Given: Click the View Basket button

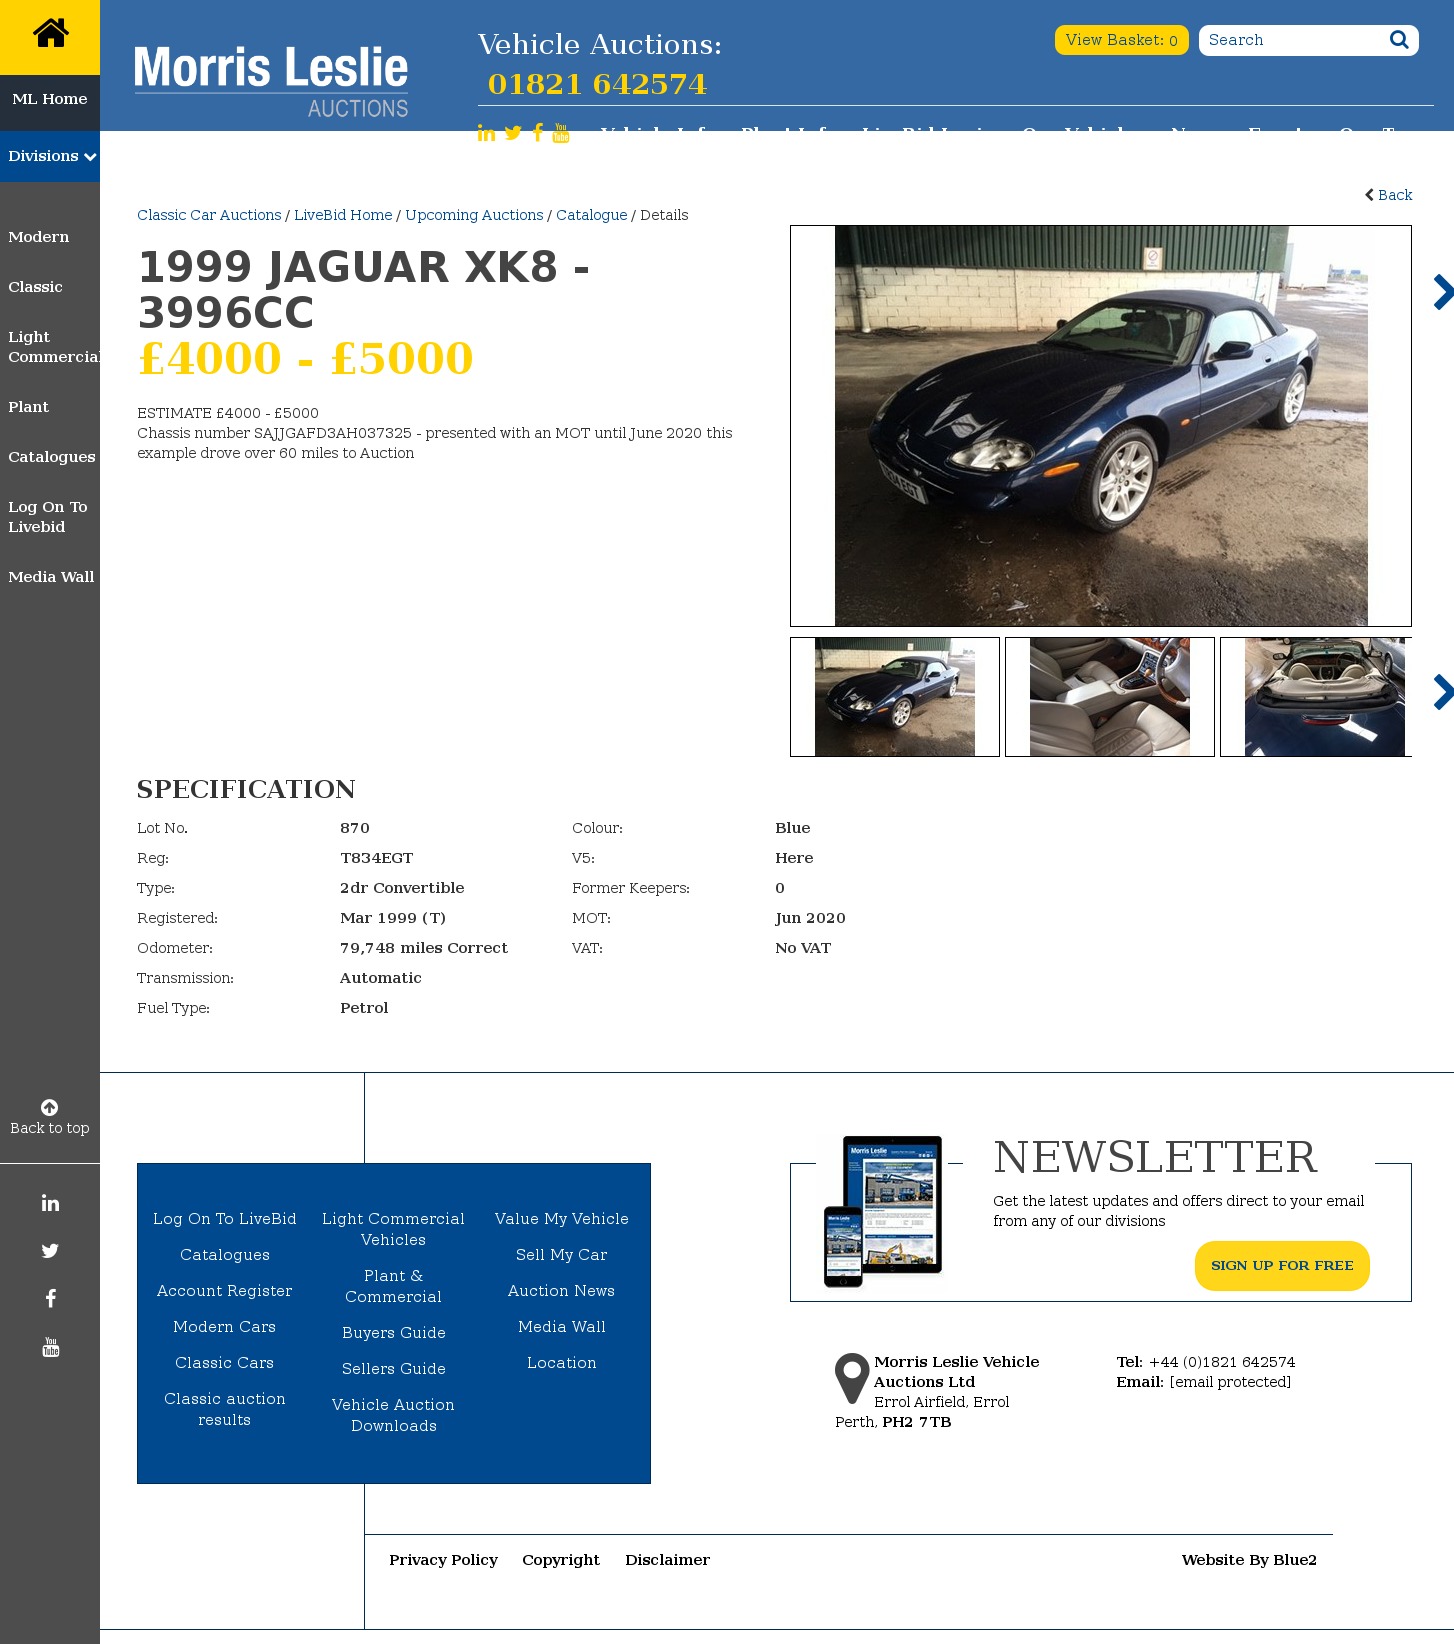Looking at the screenshot, I should tap(1122, 40).
